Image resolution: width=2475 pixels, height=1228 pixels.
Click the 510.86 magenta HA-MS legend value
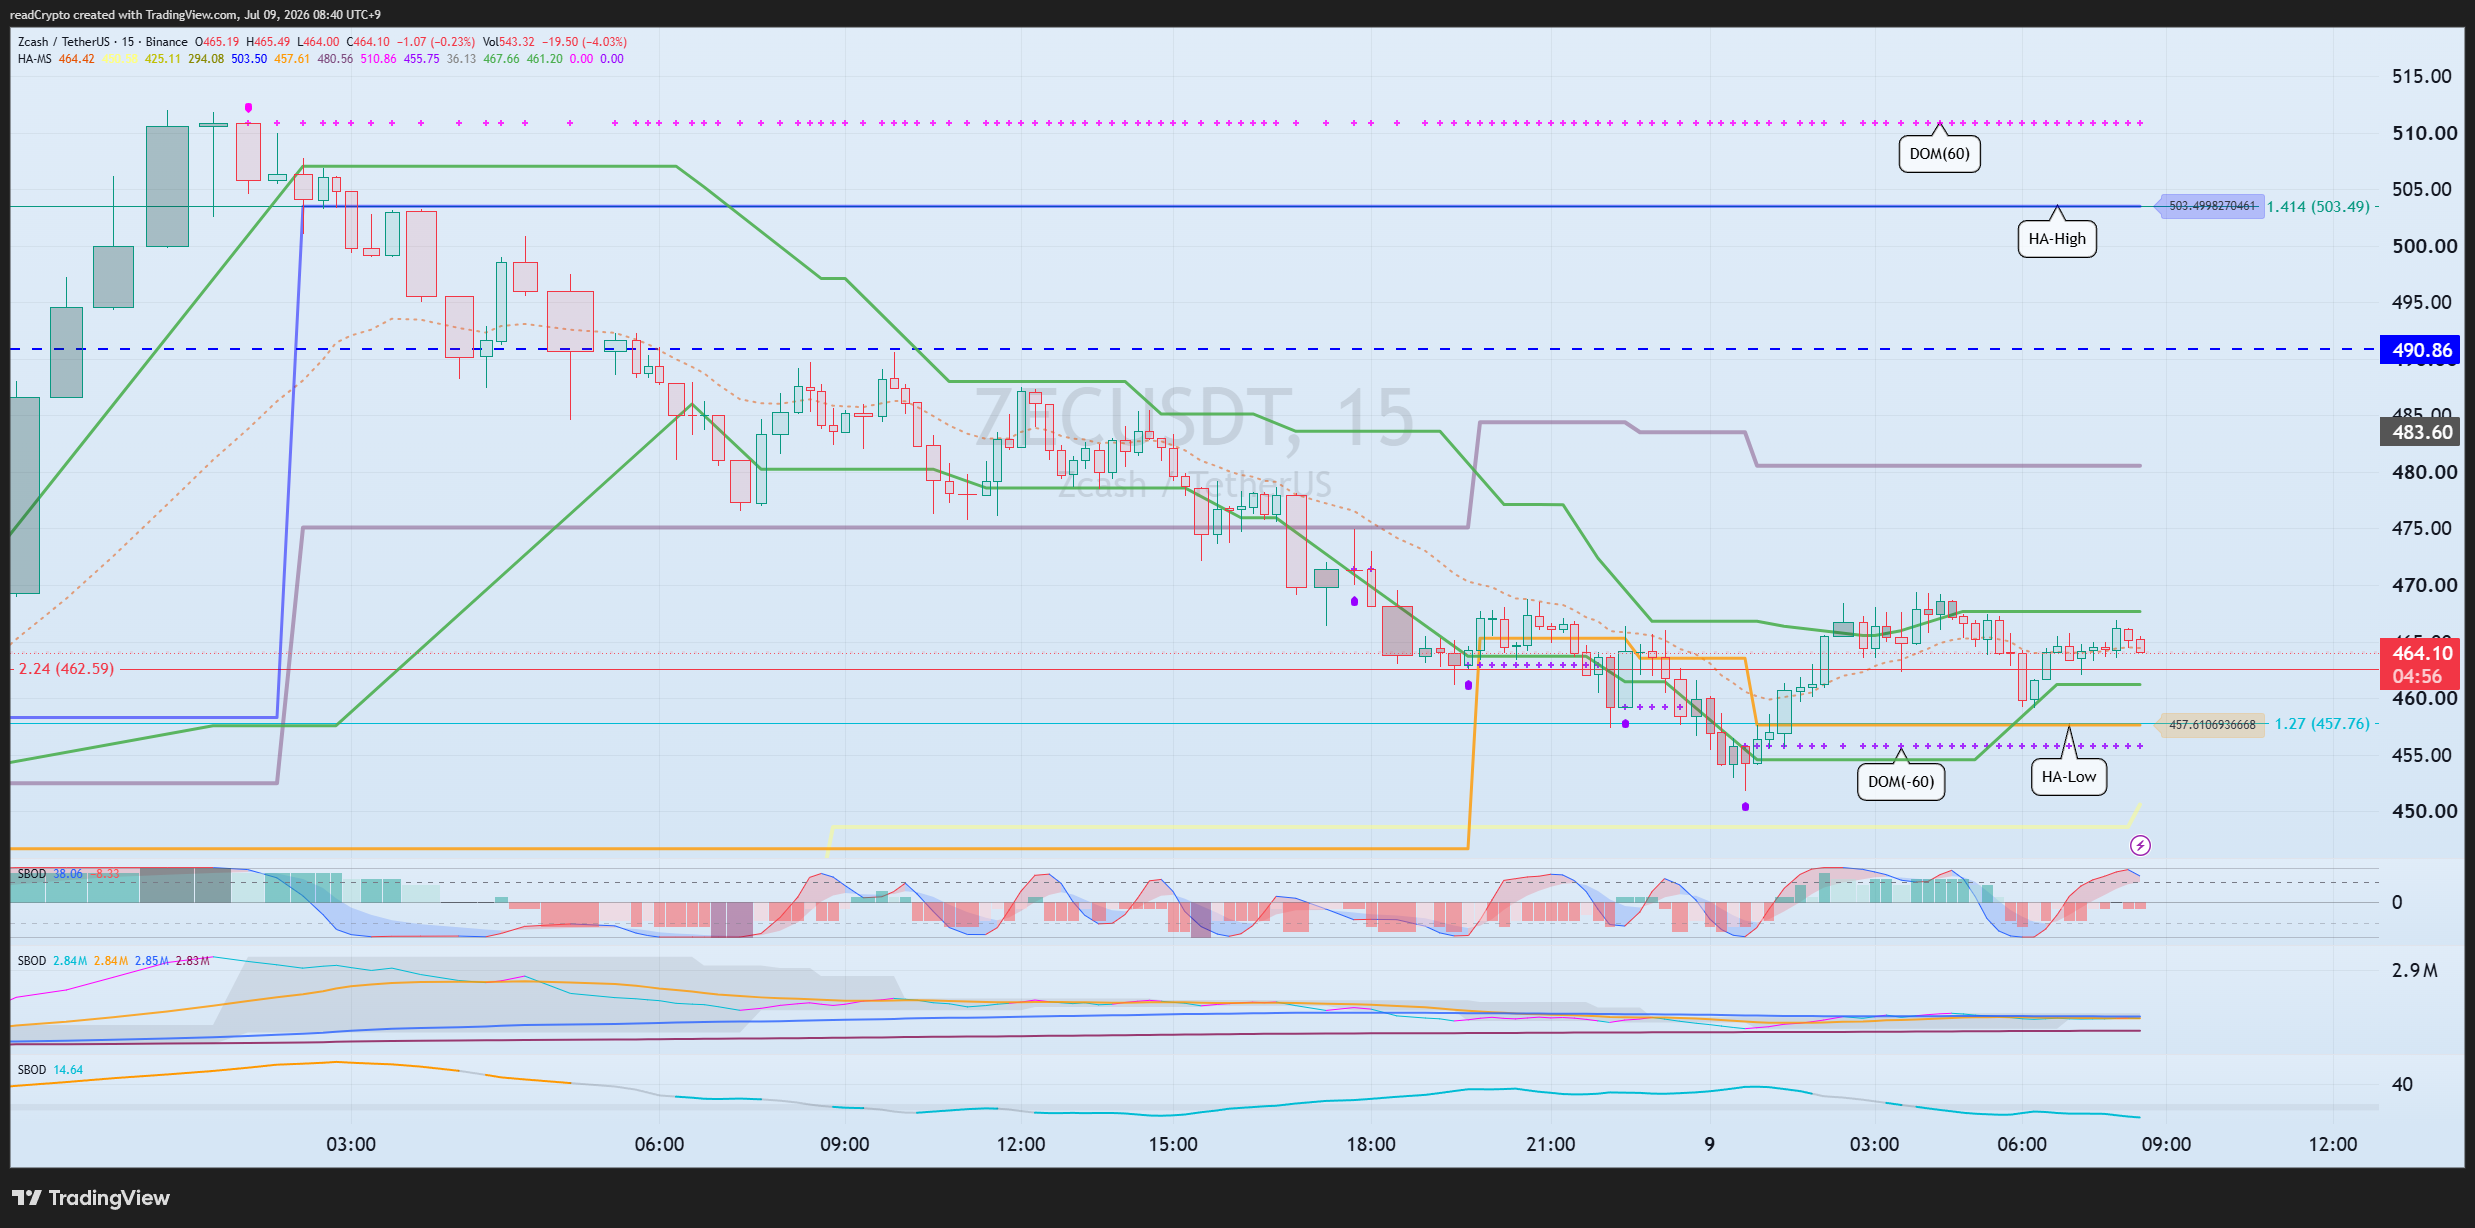click(x=378, y=59)
